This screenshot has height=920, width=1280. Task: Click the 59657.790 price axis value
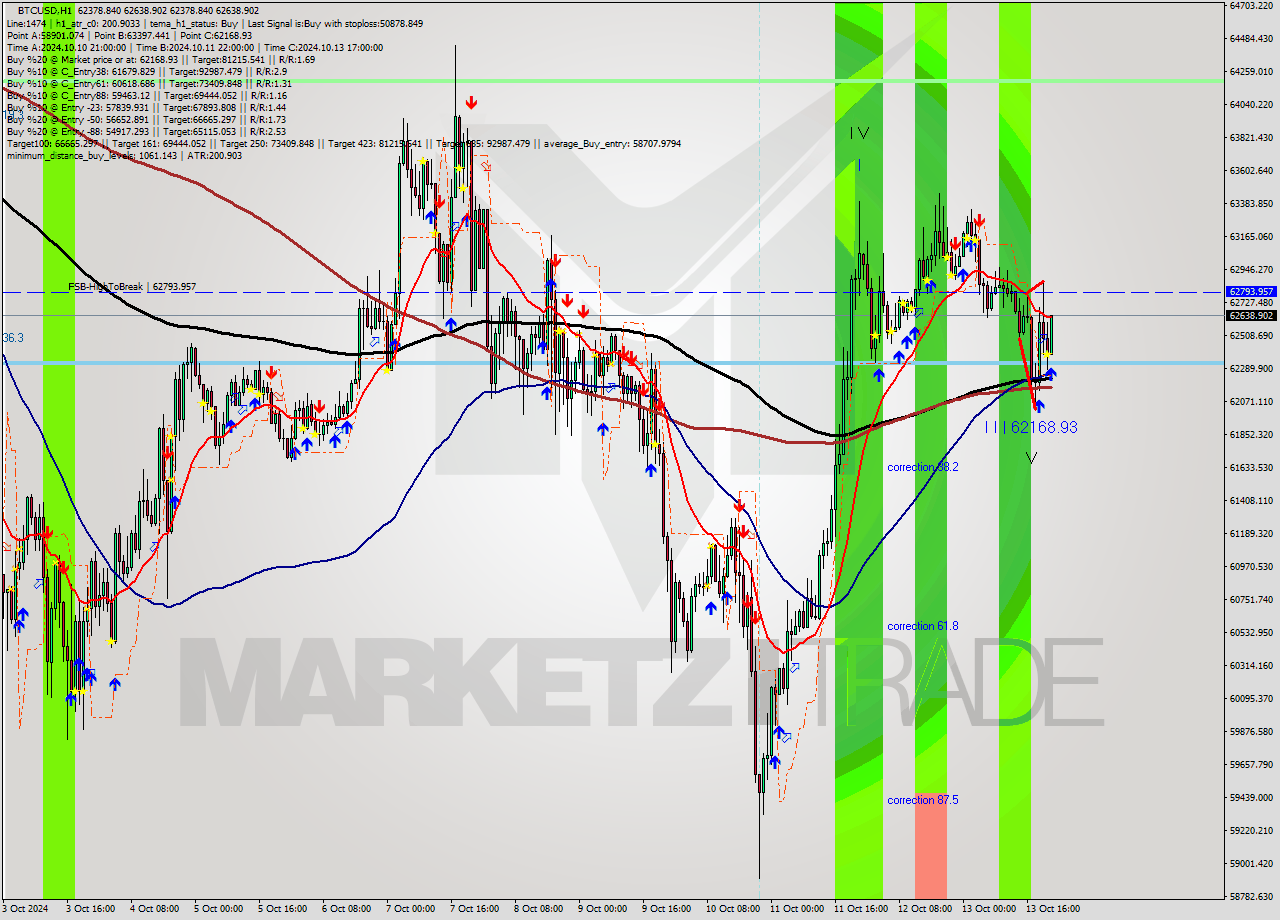tap(1250, 764)
